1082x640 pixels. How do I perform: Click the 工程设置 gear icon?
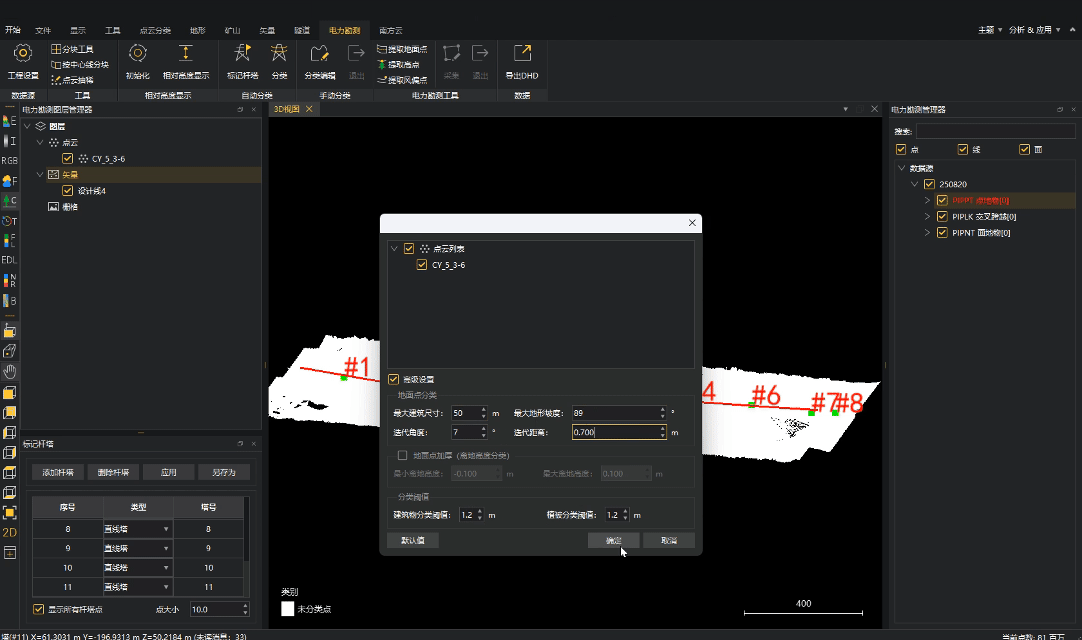click(22, 54)
